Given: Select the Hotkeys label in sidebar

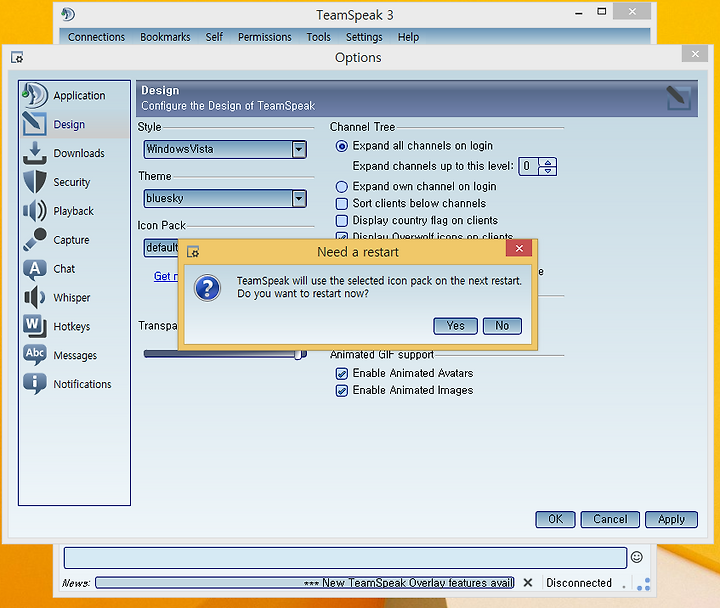Looking at the screenshot, I should 72,327.
